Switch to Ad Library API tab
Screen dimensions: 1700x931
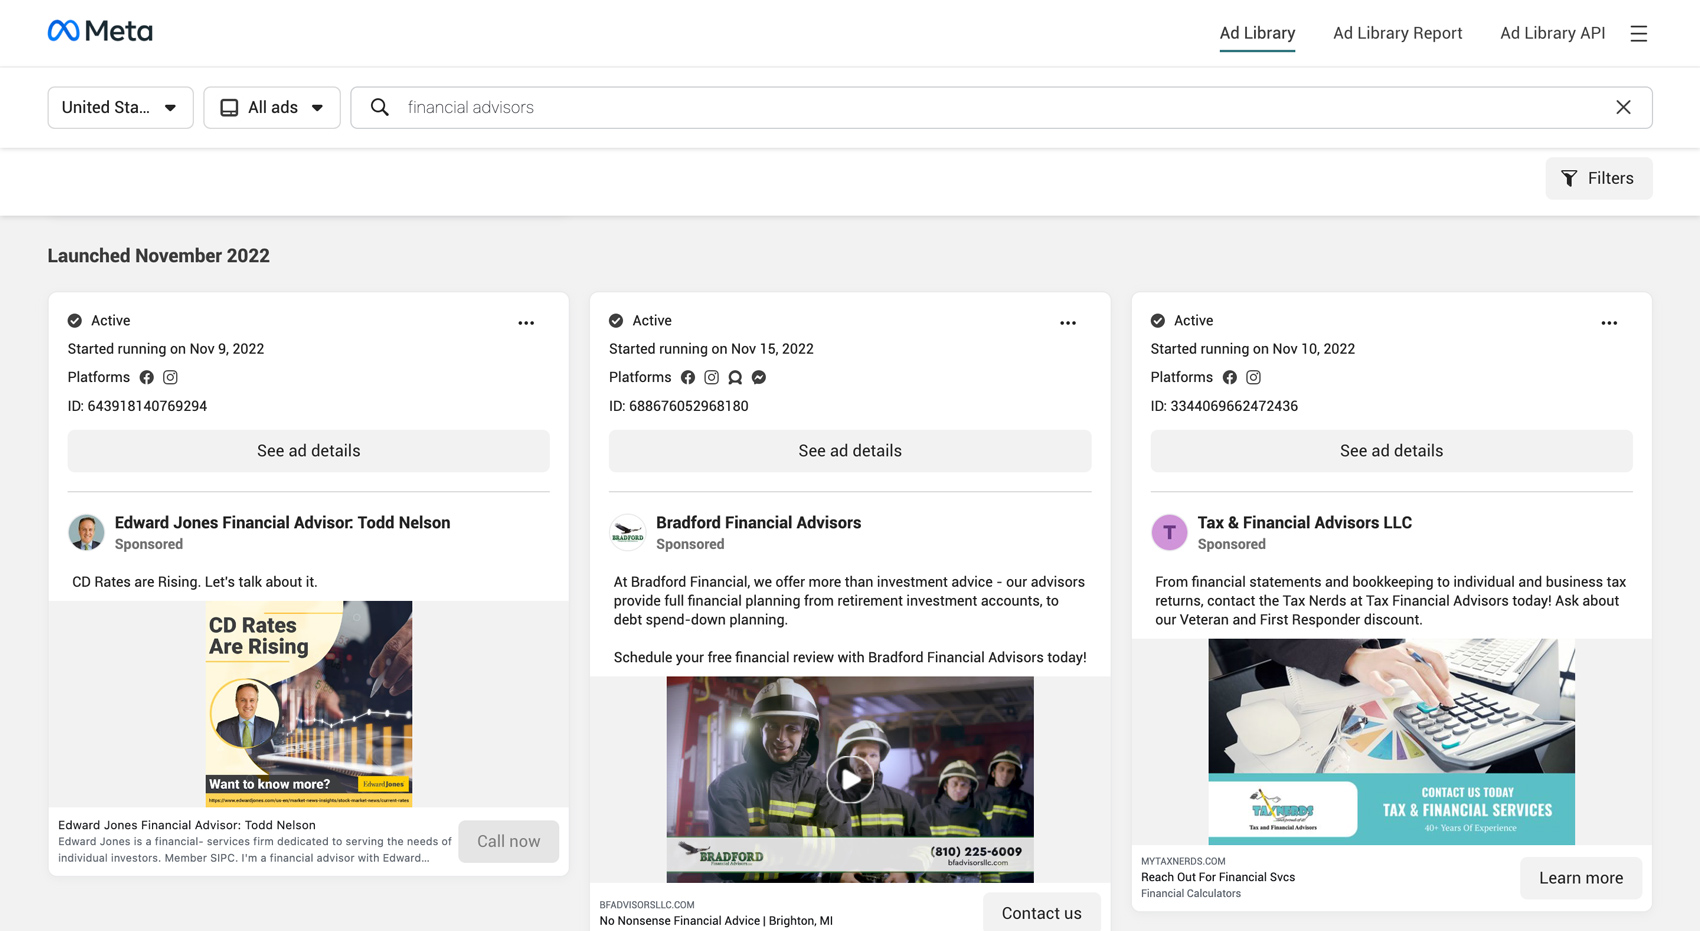pyautogui.click(x=1552, y=33)
